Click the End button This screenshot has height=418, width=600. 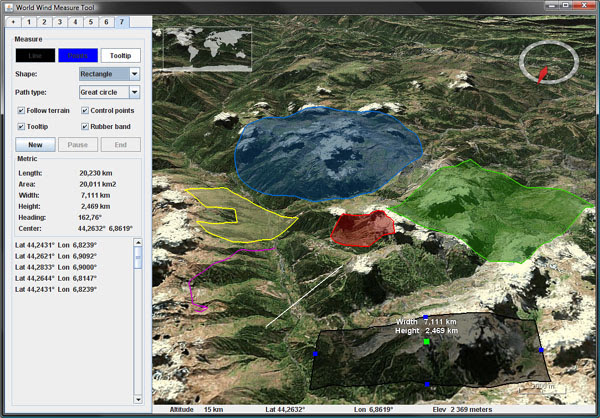point(121,145)
